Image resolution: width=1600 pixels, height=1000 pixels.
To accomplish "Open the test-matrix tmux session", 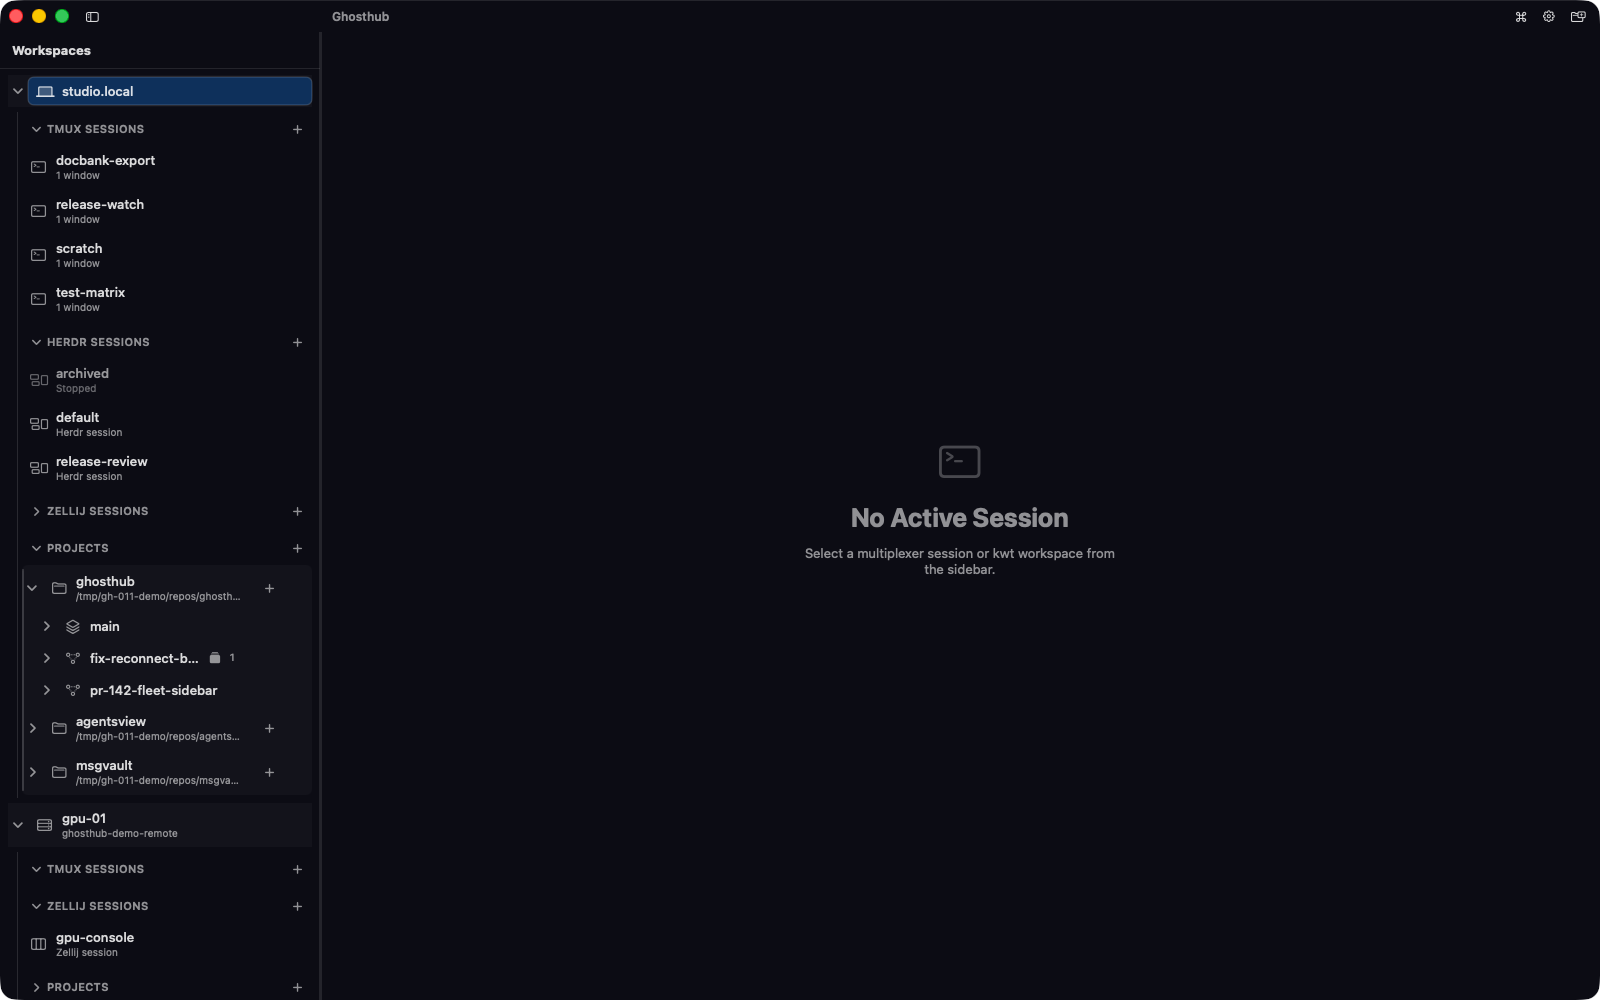I will (x=166, y=299).
